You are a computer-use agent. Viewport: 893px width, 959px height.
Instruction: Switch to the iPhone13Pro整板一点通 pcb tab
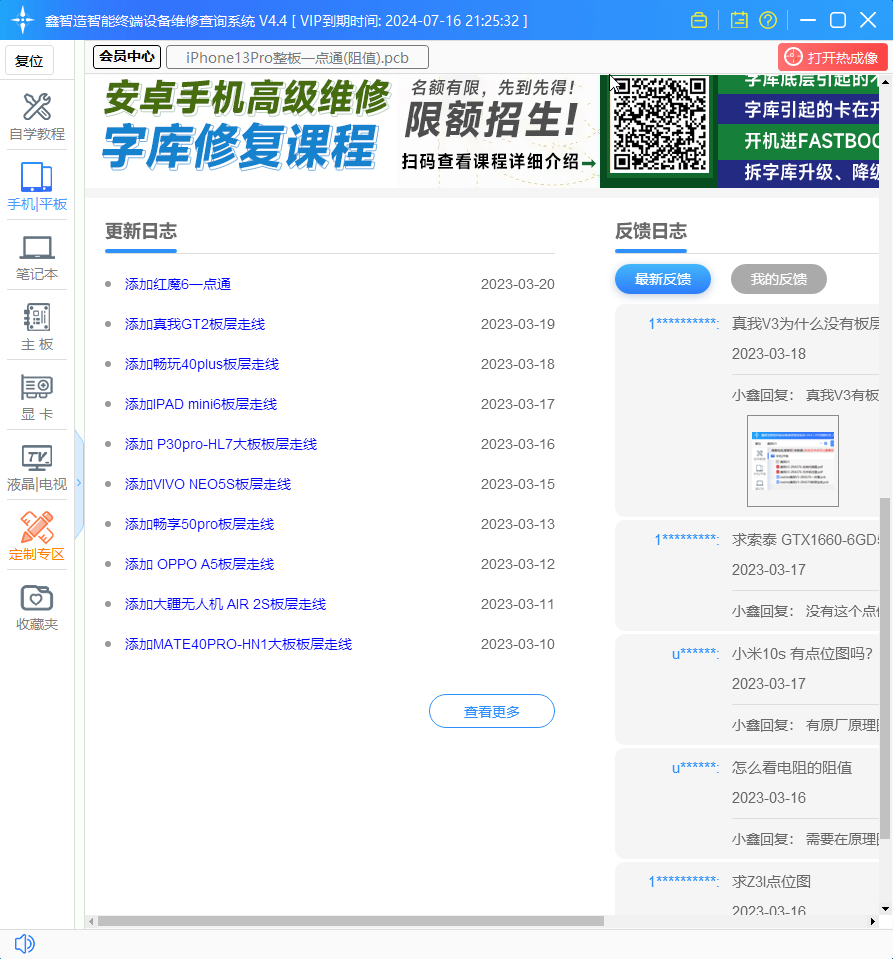(297, 58)
